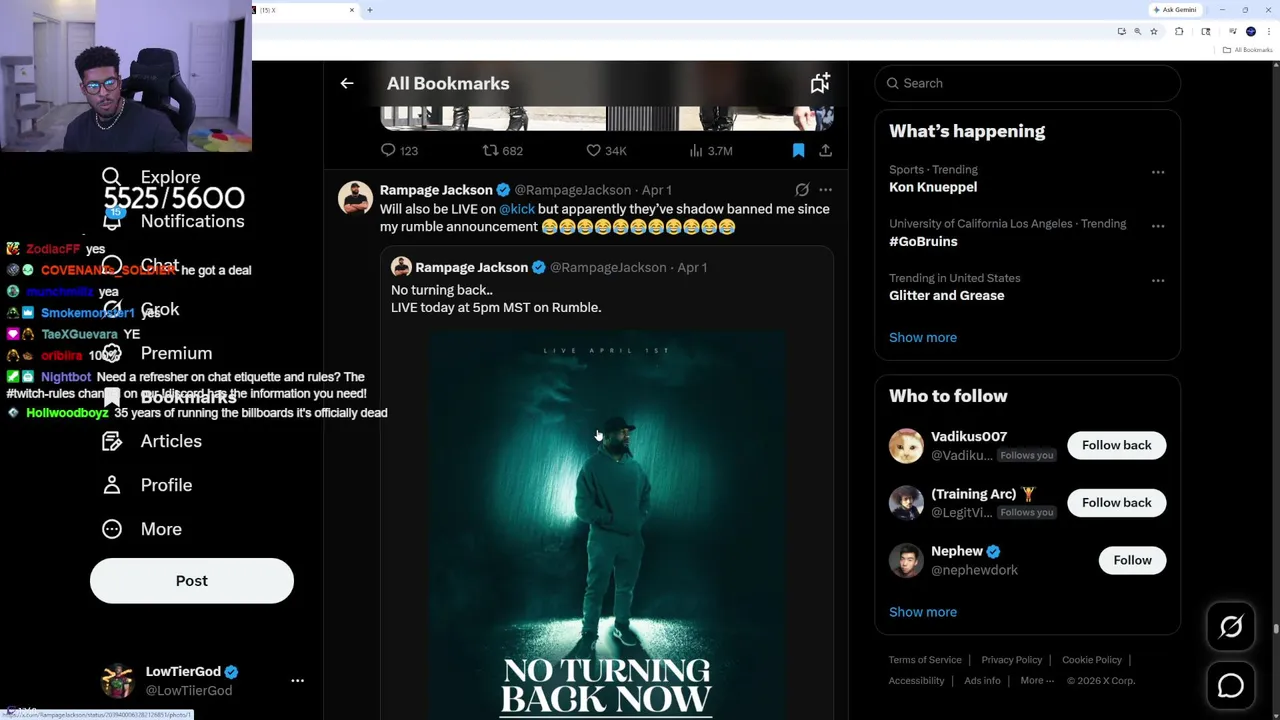Like the post with 34K likes

point(606,150)
